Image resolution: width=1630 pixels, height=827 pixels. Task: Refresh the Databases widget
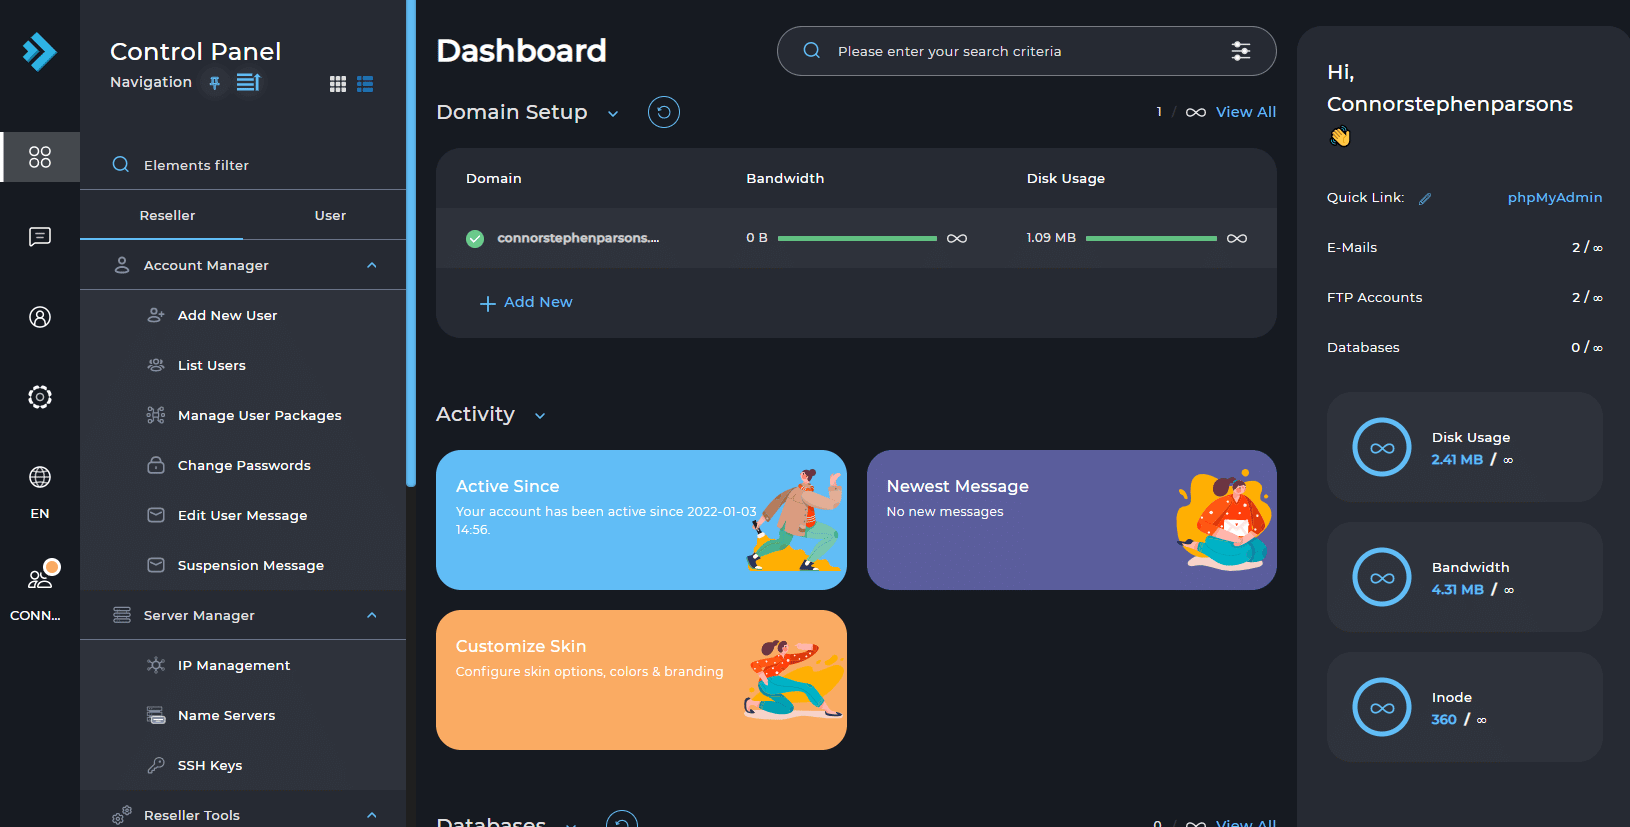(x=622, y=820)
